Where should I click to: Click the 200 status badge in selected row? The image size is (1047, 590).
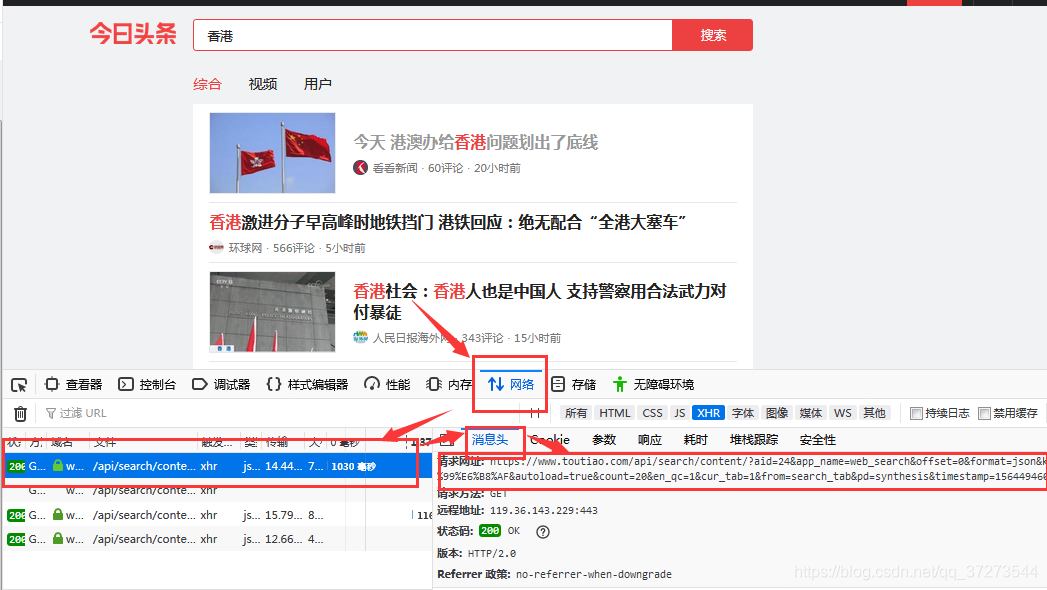click(x=17, y=466)
